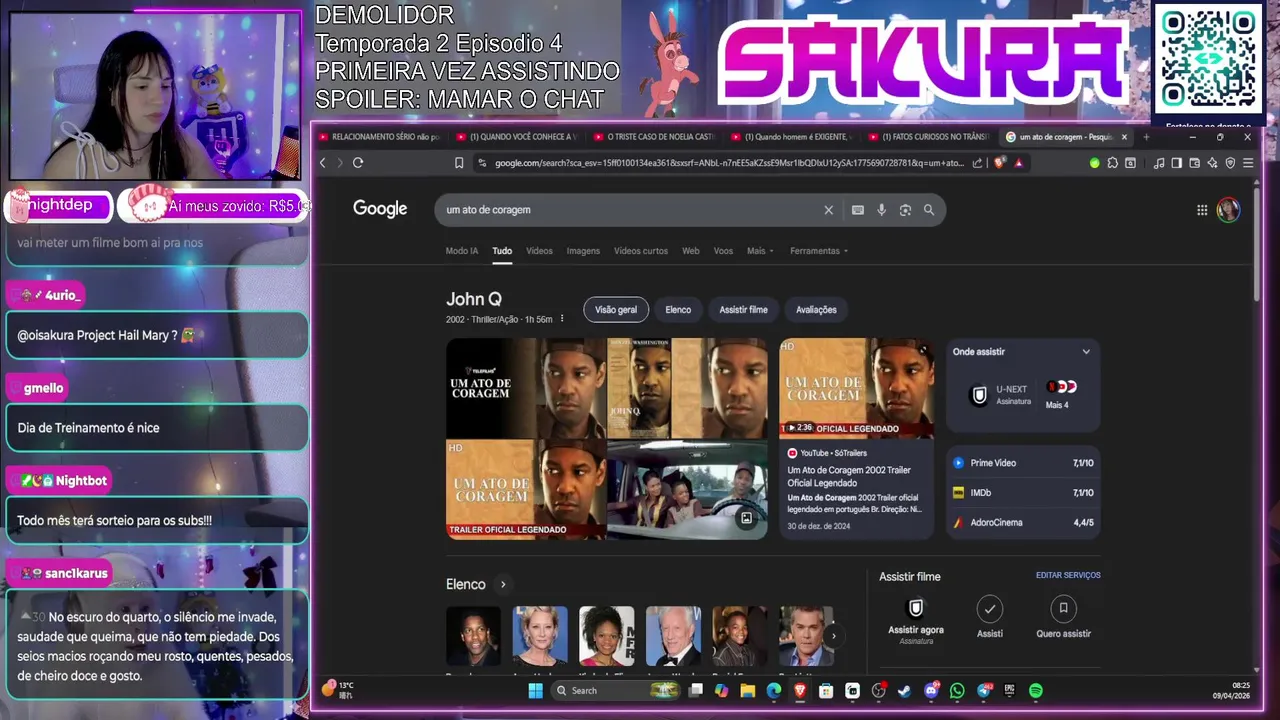Open the IMDb 7,1/10 rating

coord(1023,493)
